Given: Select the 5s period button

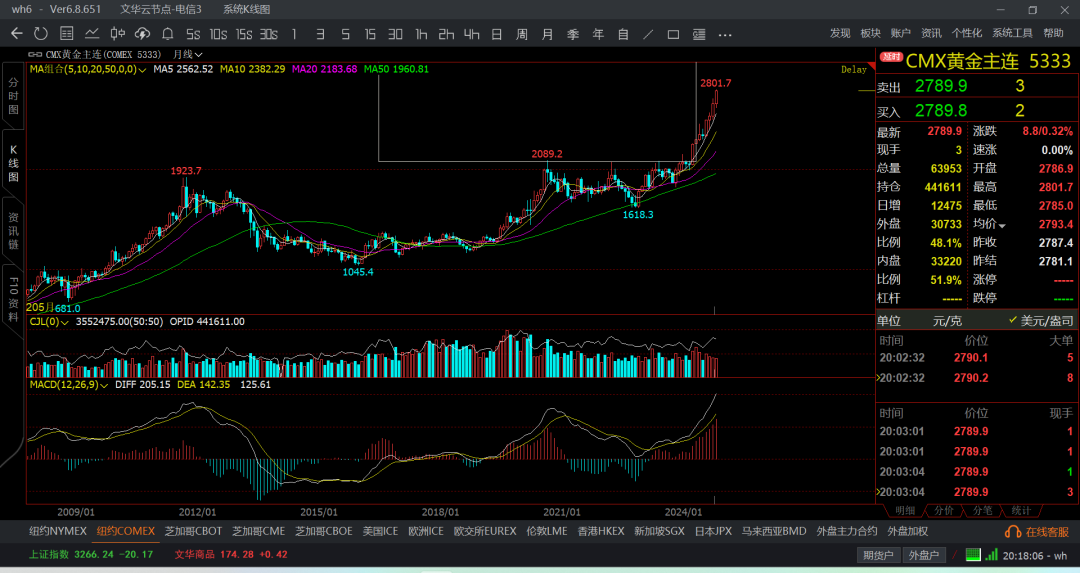Looking at the screenshot, I should 193,34.
